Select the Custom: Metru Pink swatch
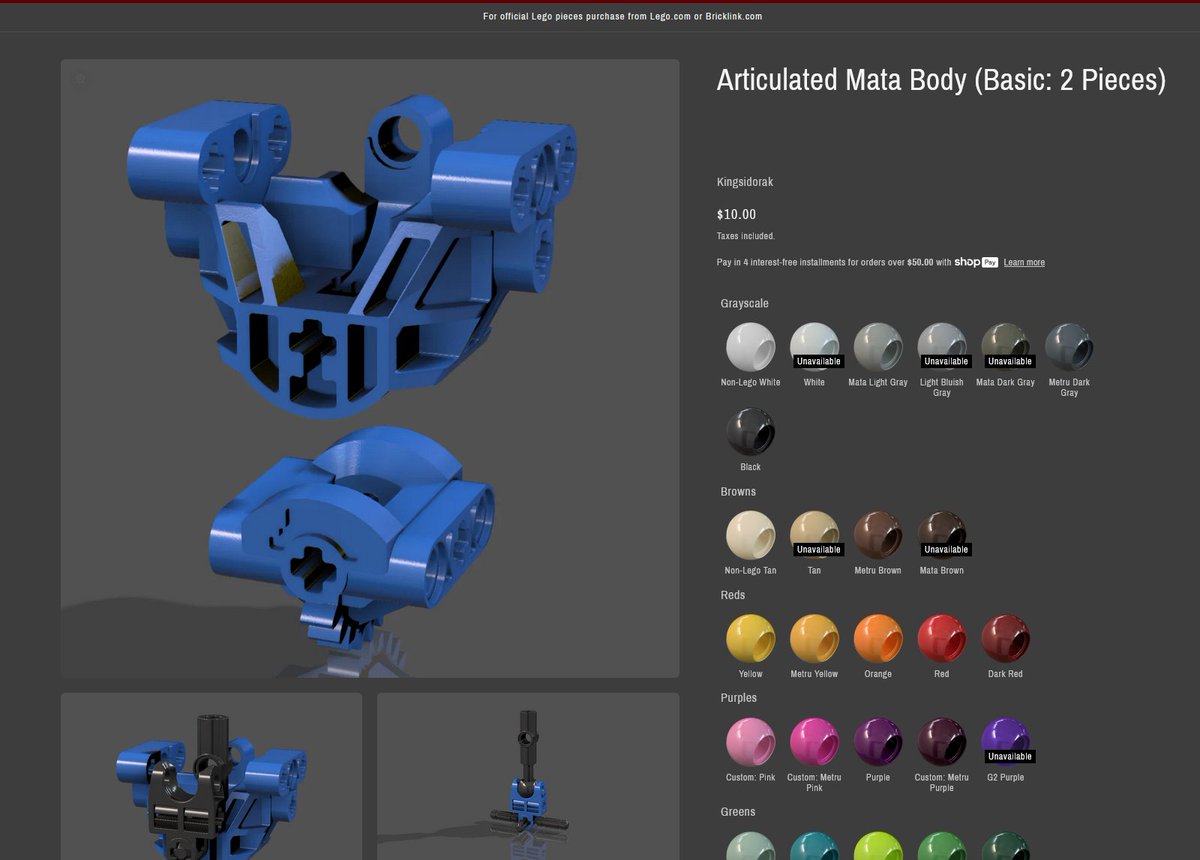The width and height of the screenshot is (1200, 860). tap(814, 742)
